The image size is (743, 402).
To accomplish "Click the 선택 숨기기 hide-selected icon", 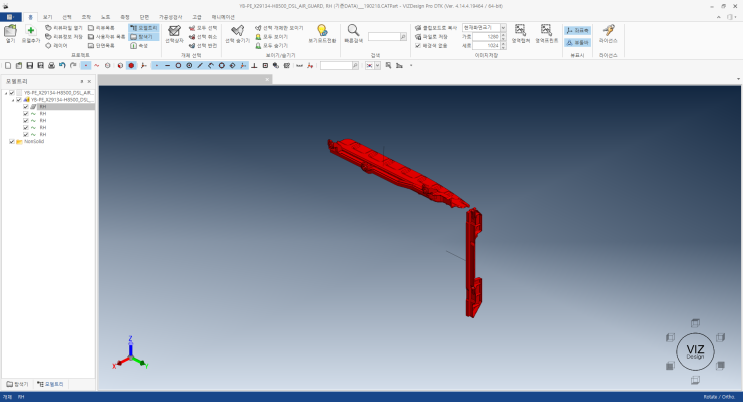I will [237, 31].
